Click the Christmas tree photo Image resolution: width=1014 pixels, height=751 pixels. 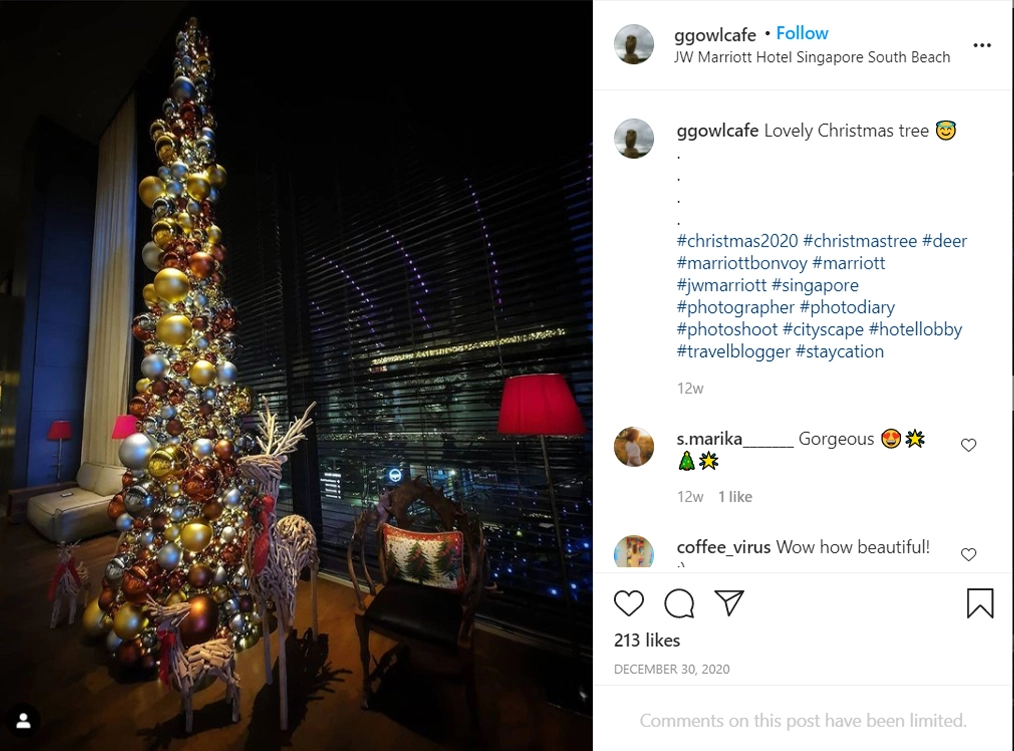[296, 375]
